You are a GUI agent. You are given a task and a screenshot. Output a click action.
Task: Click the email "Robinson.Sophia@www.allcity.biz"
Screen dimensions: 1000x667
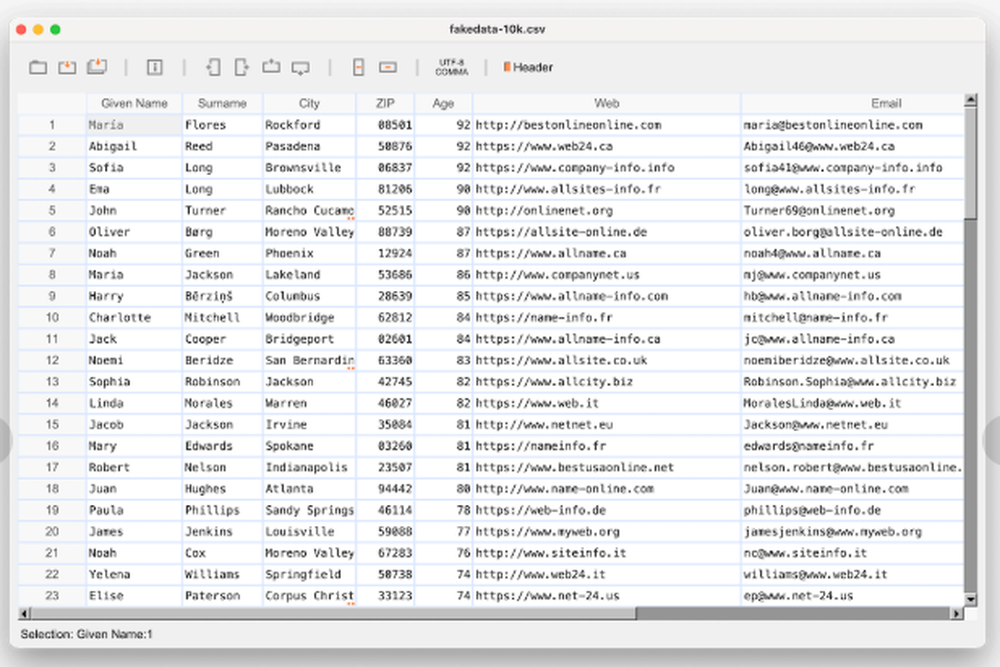coord(853,382)
